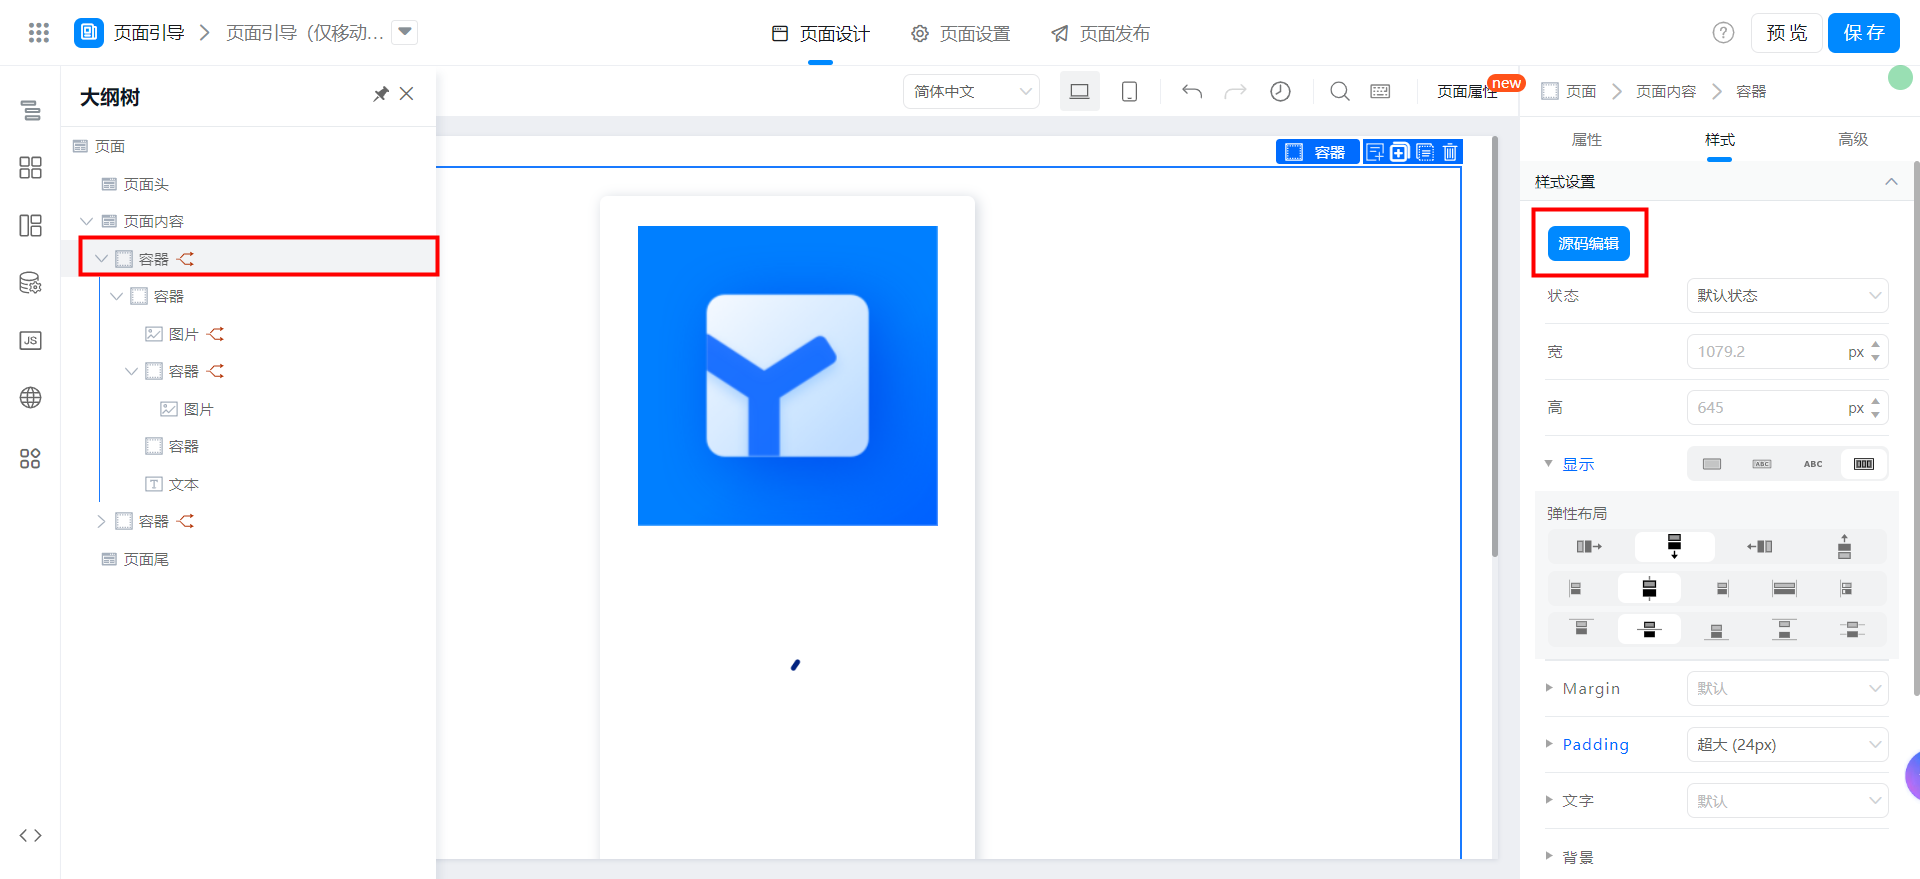Open the data source sidebar icon
This screenshot has width=1920, height=879.
click(x=31, y=283)
